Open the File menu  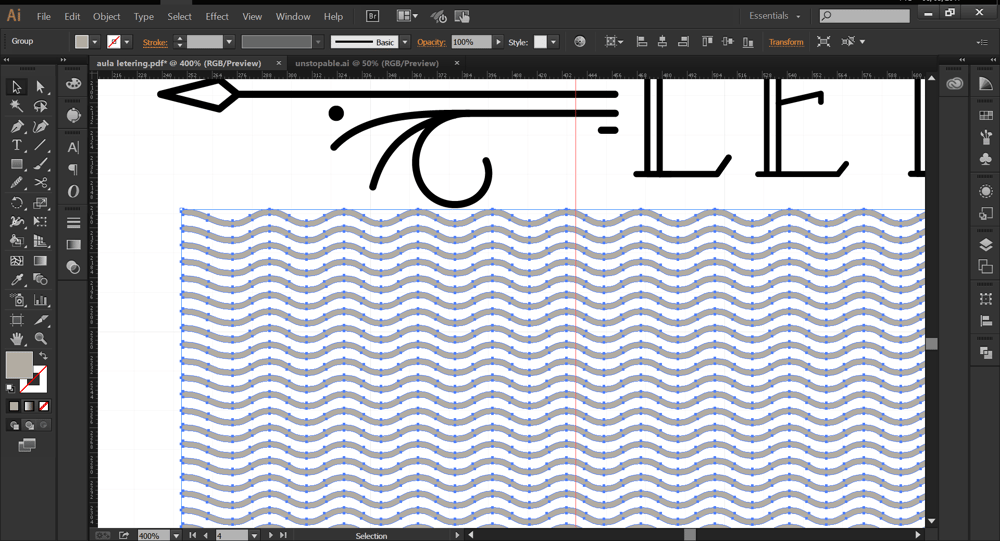(43, 17)
